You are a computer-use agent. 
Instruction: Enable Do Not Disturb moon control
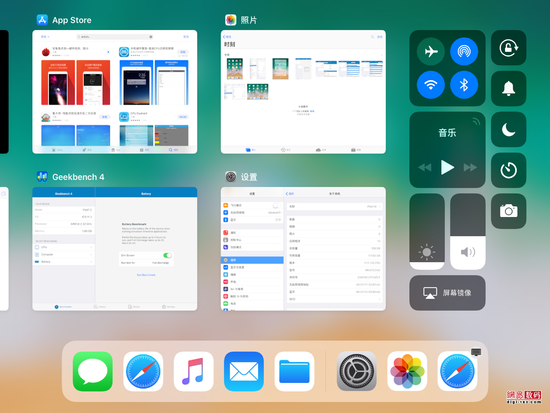click(x=508, y=129)
